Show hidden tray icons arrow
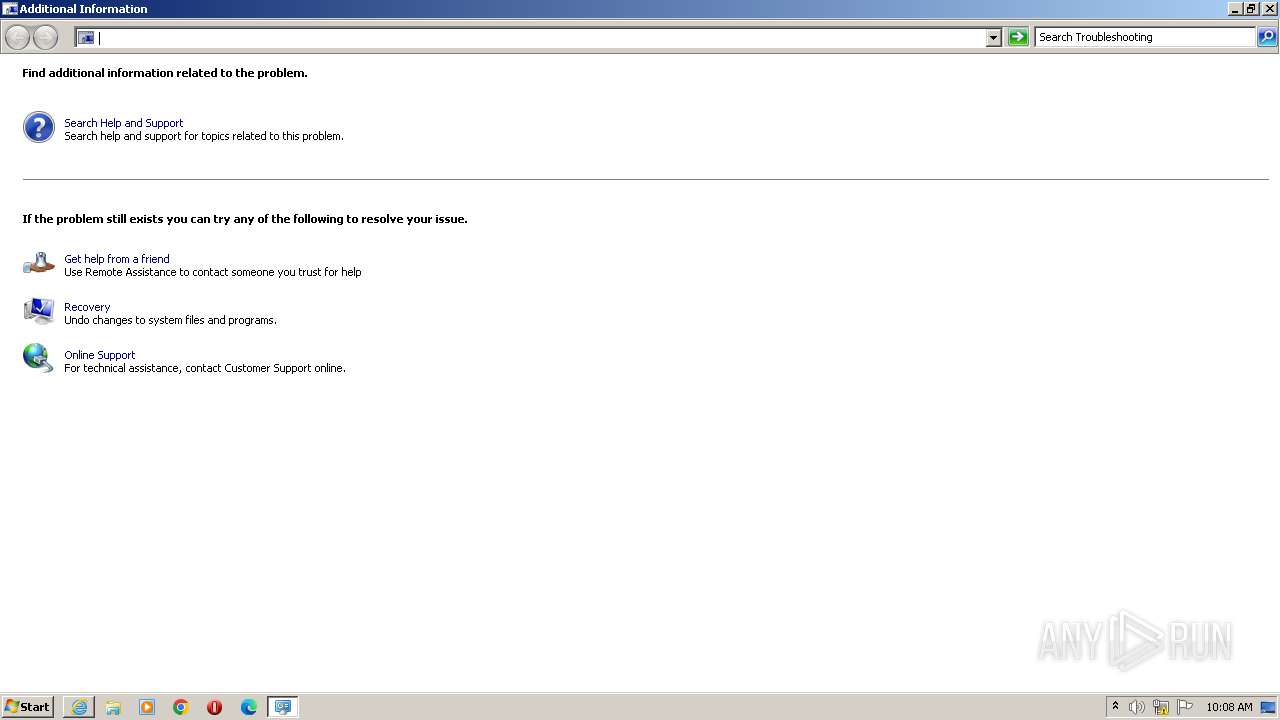1280x720 pixels. [x=1116, y=707]
